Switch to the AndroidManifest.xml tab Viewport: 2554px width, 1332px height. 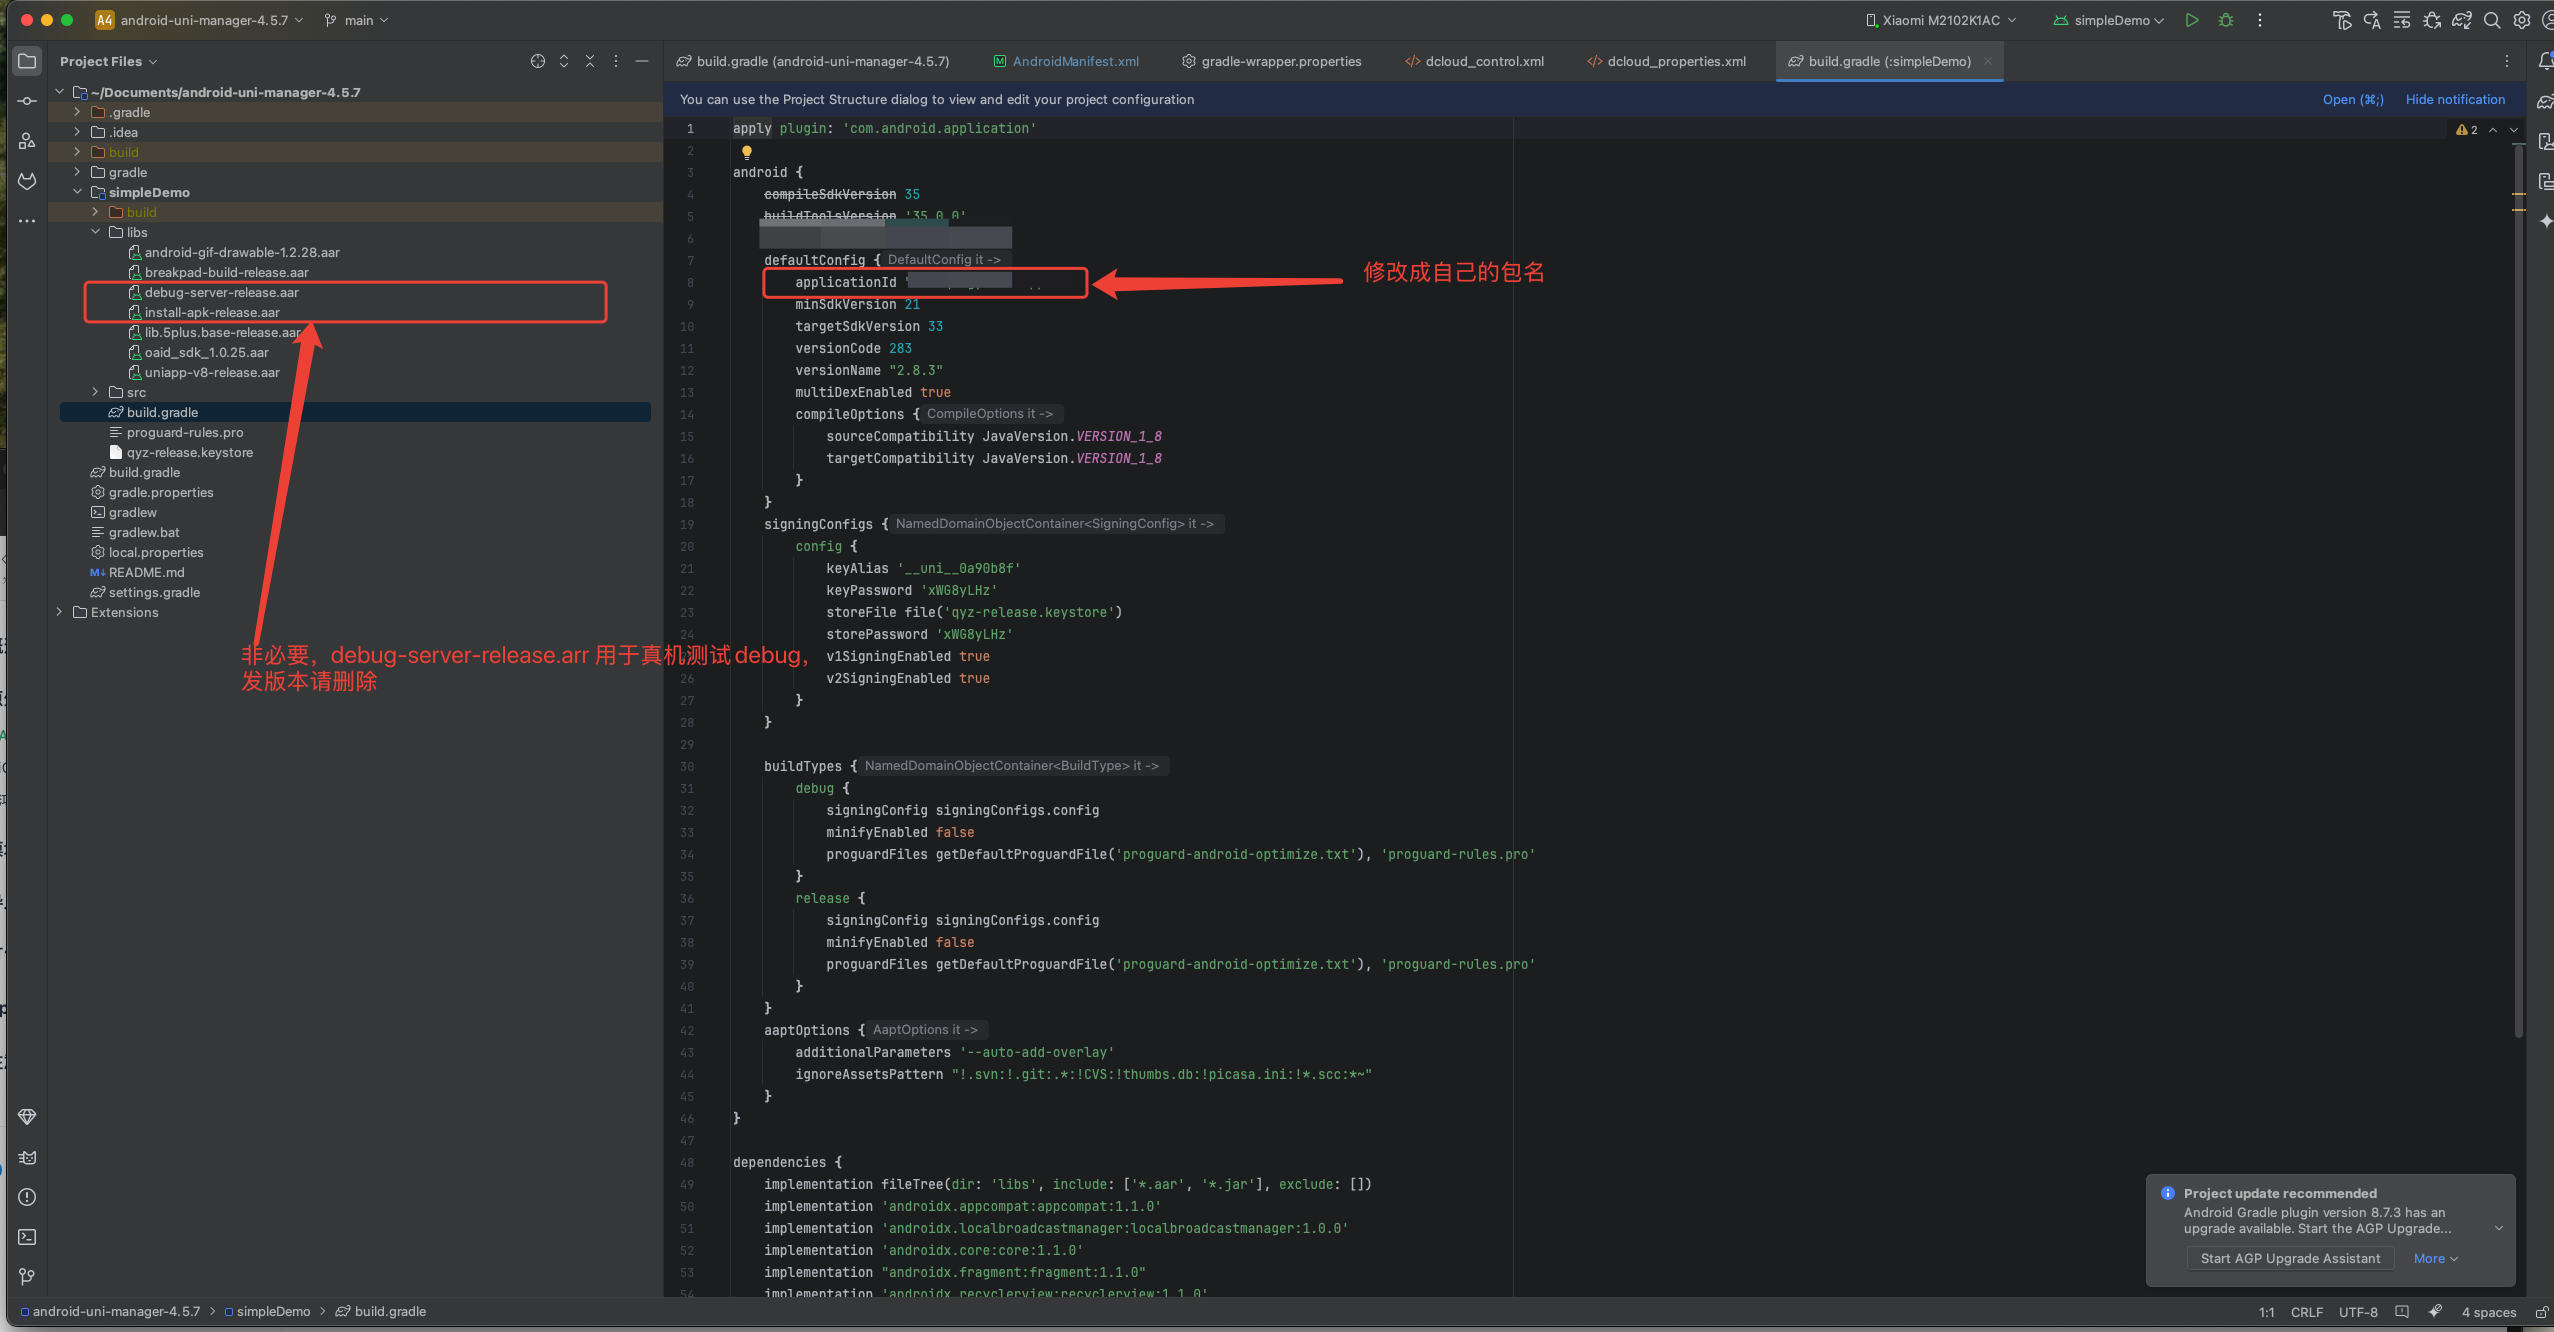click(x=1075, y=61)
